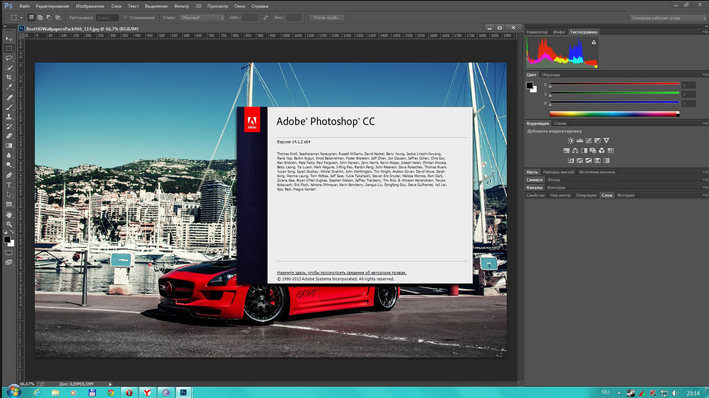
Task: Click the green G channel slider
Action: (614, 93)
